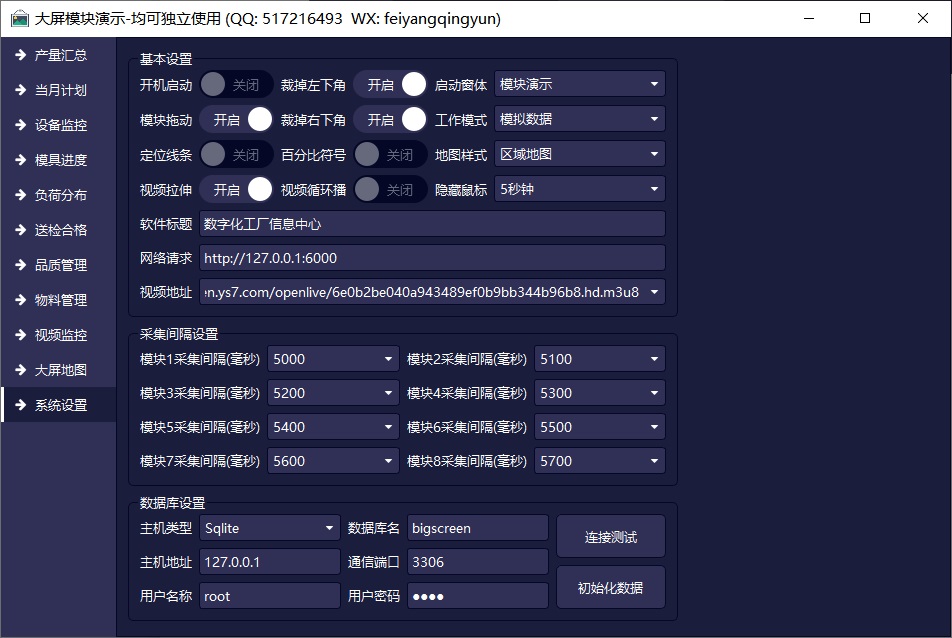Click the arrow icon next to 当月计划
The height and width of the screenshot is (638, 952).
19,90
